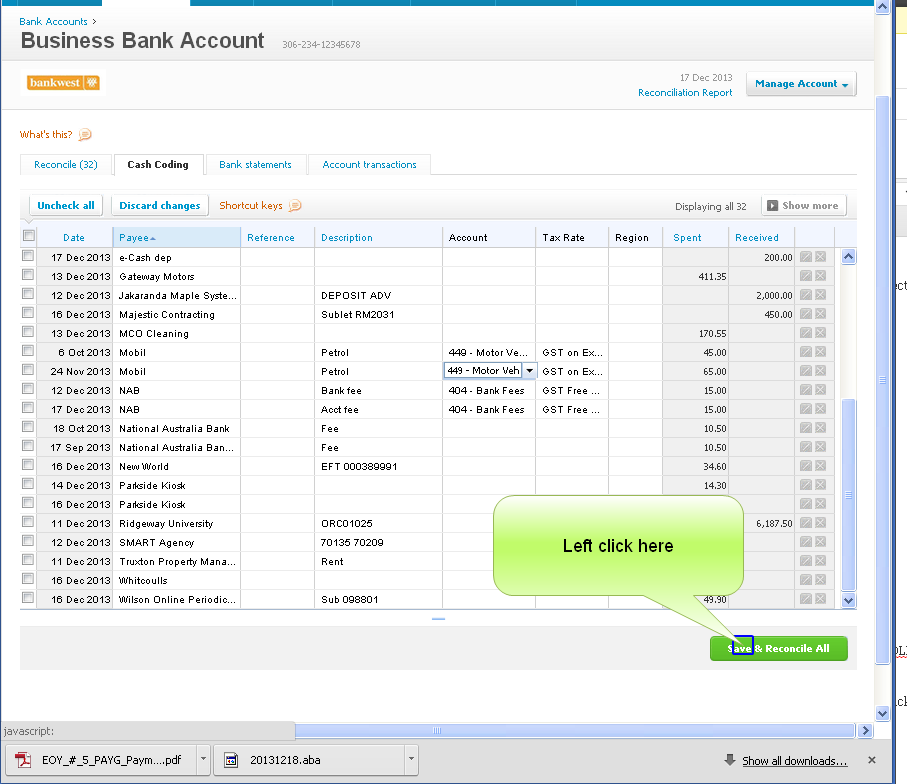Open the Reconciliation Report link
Image resolution: width=907 pixels, height=784 pixels.
tap(685, 93)
